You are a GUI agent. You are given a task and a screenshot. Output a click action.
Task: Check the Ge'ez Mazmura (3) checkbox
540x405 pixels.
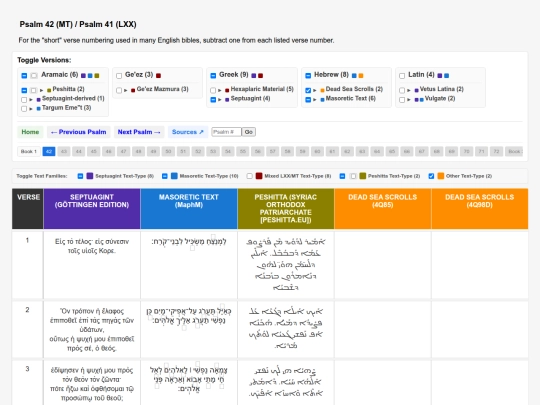click(x=119, y=90)
